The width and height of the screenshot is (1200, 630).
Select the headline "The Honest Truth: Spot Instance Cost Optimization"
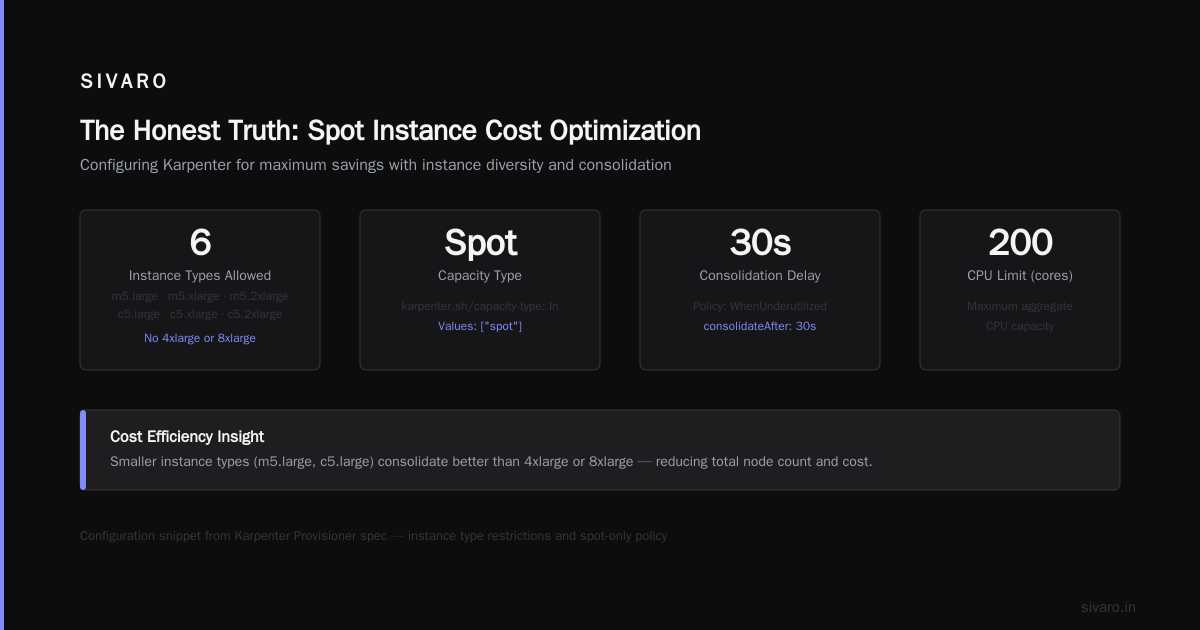point(390,131)
